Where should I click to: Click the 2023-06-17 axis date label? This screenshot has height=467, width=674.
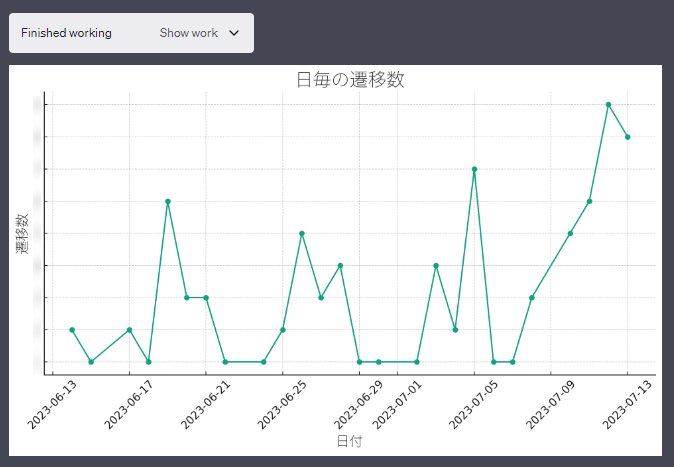point(129,405)
